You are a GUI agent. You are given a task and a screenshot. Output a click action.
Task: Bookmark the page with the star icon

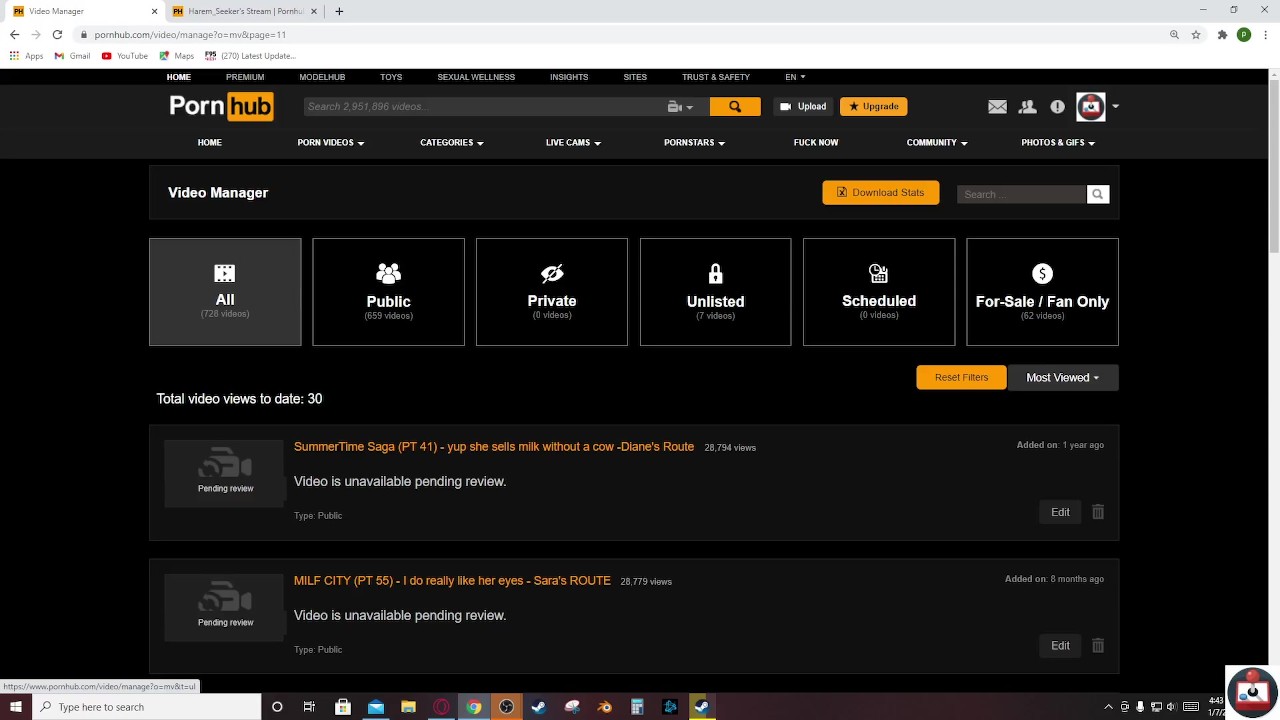pos(1196,34)
